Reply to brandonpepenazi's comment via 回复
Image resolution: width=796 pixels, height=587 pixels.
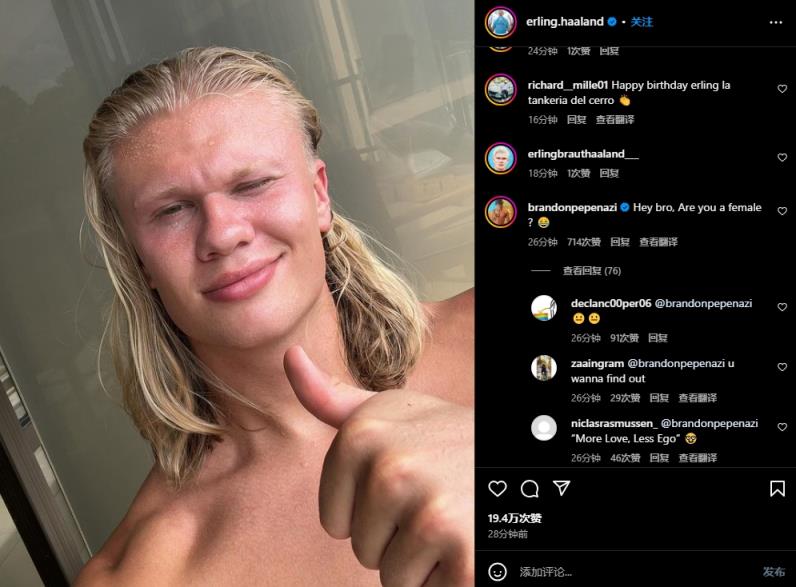pyautogui.click(x=619, y=242)
